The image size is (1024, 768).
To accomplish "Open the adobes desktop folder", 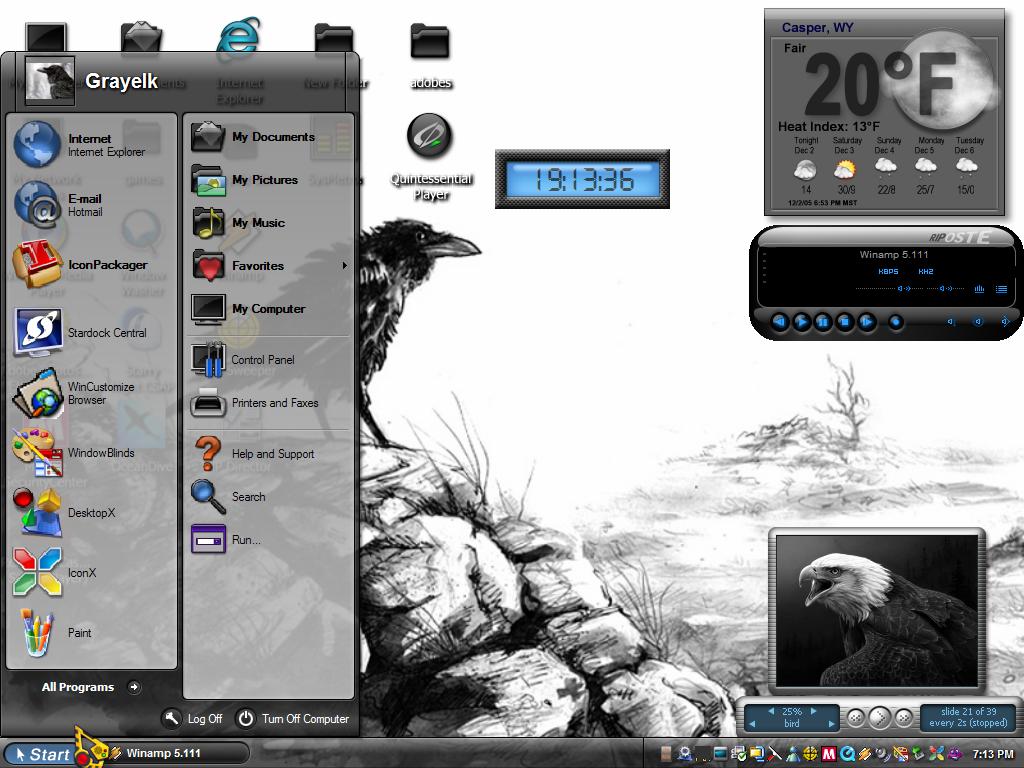I will tap(430, 55).
